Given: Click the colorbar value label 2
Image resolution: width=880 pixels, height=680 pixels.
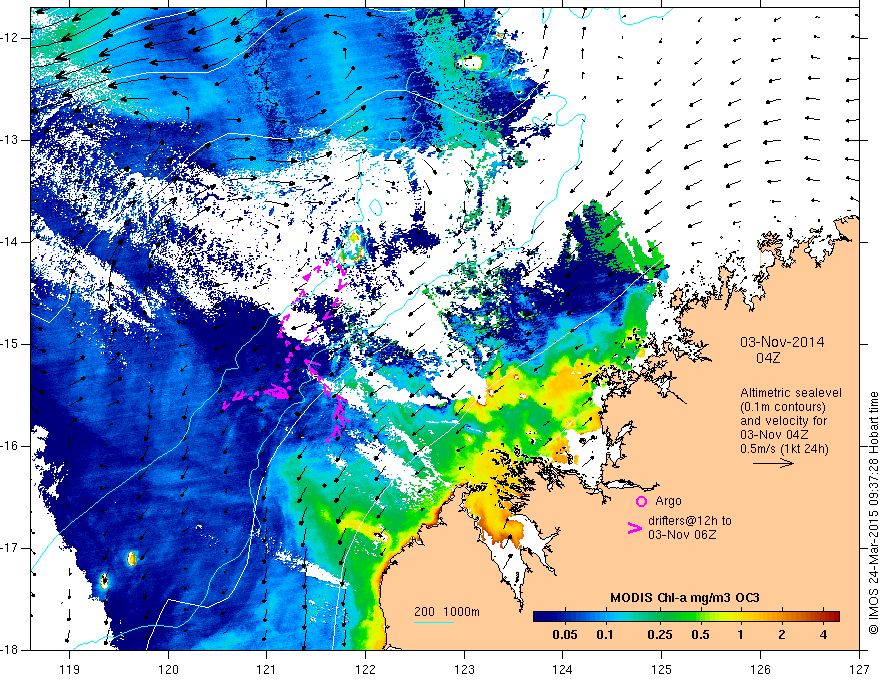Looking at the screenshot, I should click(782, 635).
